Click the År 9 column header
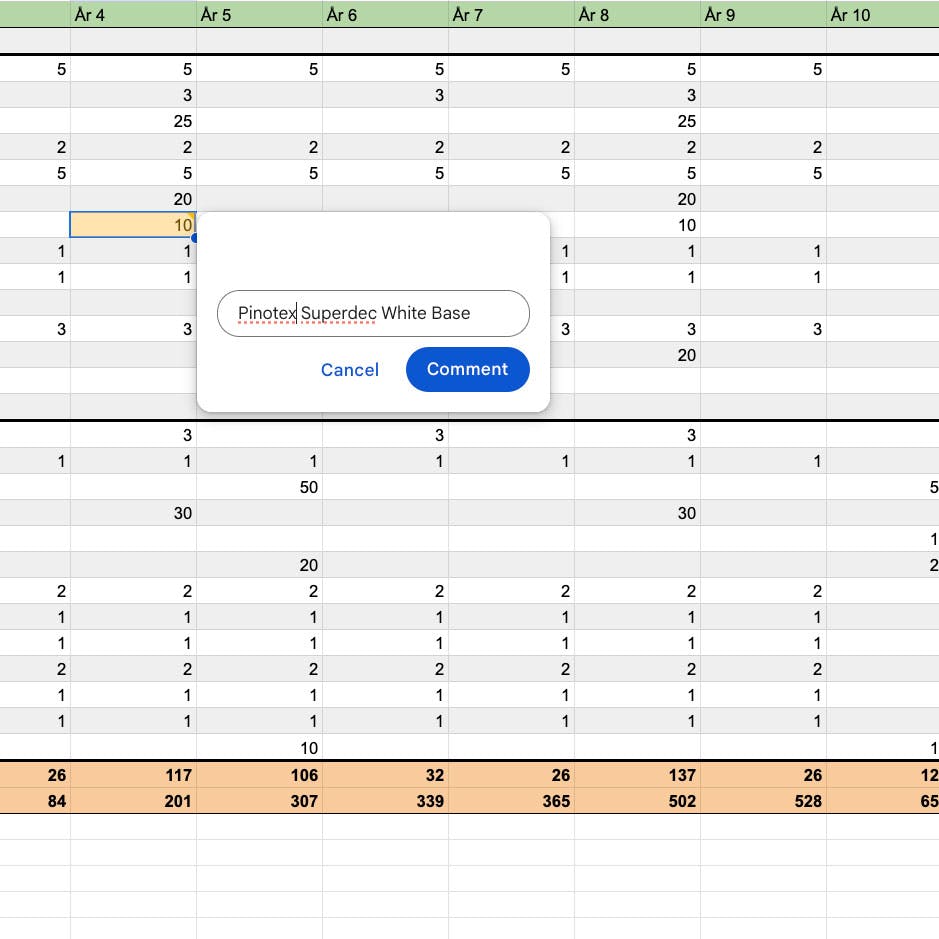The height and width of the screenshot is (939, 939). coord(763,15)
